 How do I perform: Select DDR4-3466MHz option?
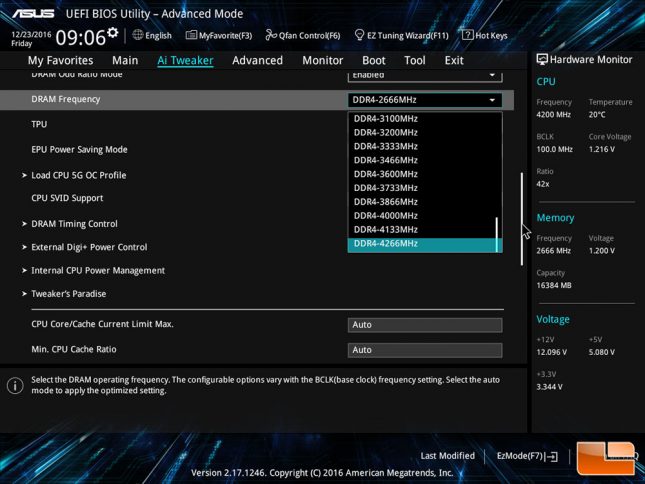coord(425,160)
